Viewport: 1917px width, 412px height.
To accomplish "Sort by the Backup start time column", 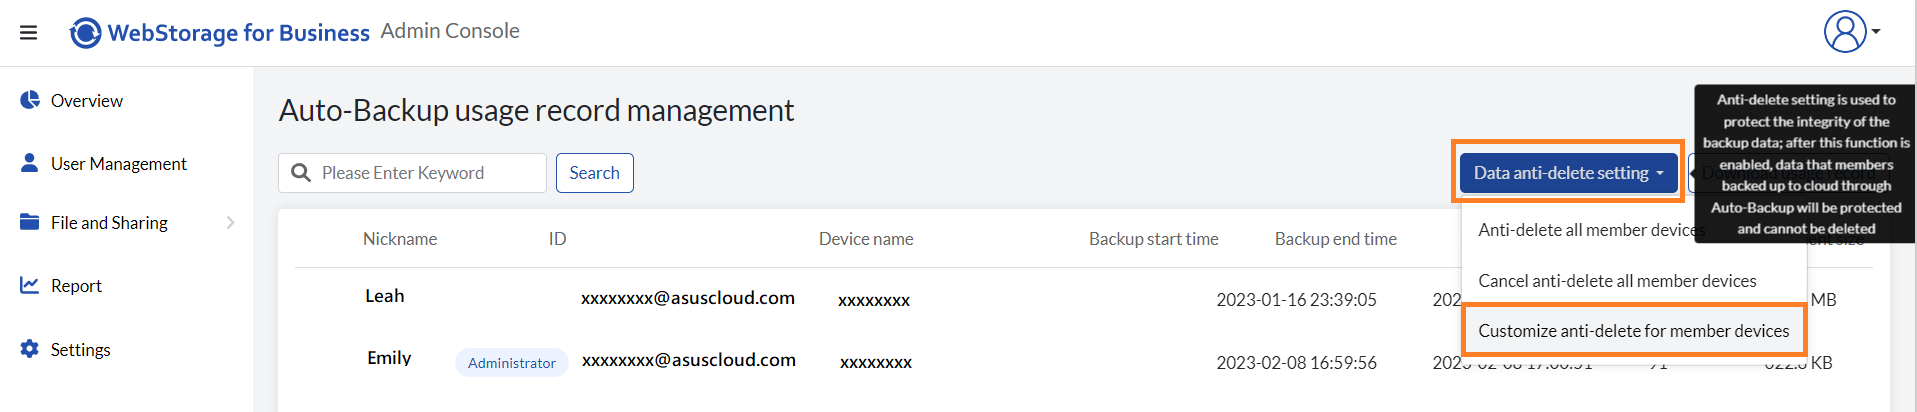I will 1153,239.
